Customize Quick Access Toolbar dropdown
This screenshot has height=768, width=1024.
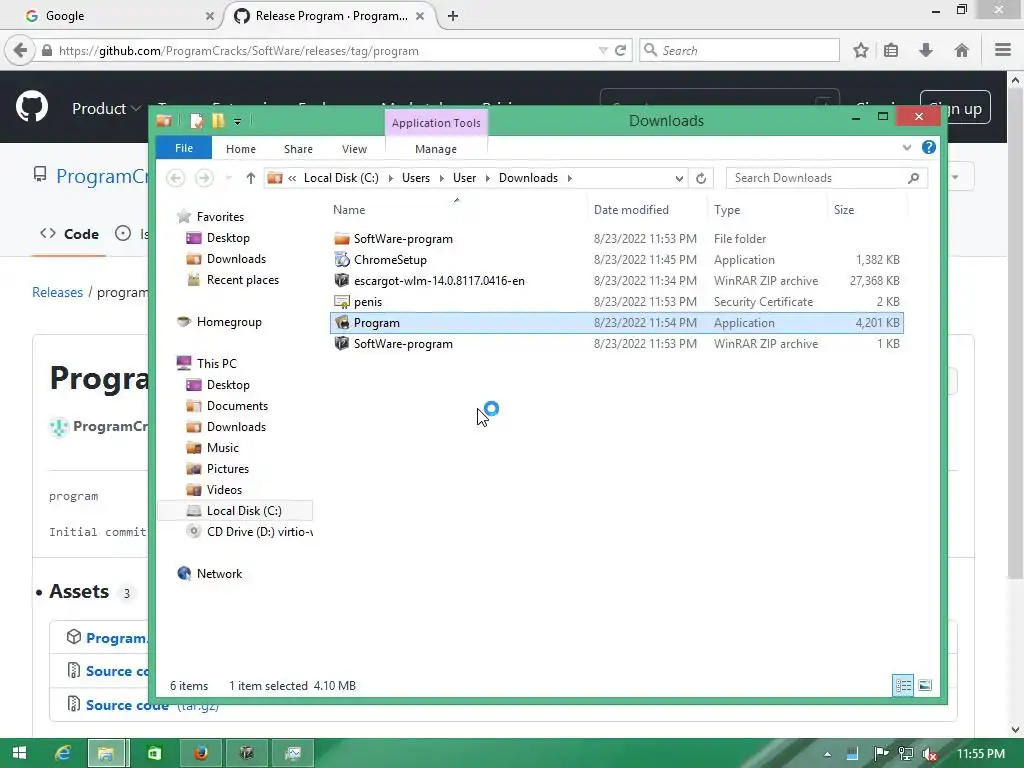[x=237, y=121]
